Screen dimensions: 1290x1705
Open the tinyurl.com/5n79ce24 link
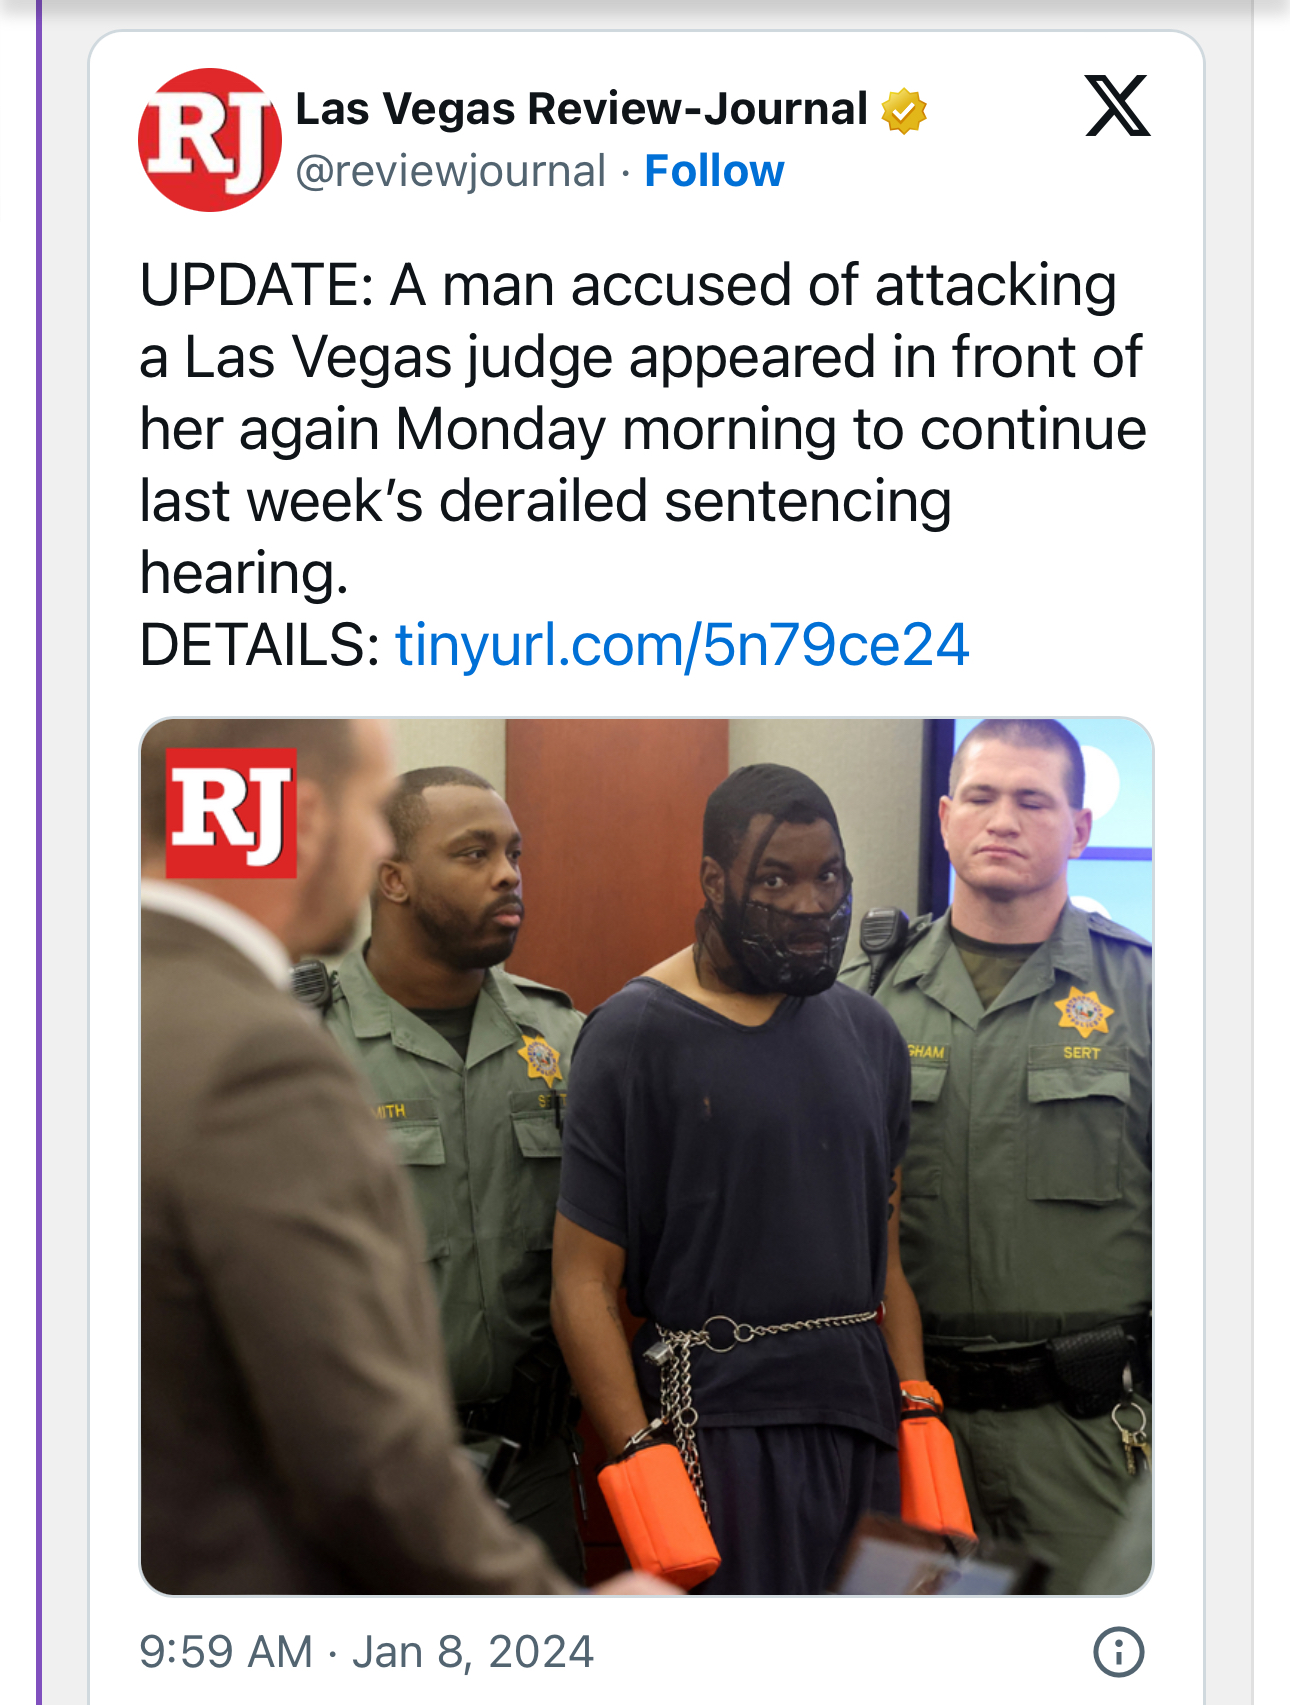click(x=683, y=644)
